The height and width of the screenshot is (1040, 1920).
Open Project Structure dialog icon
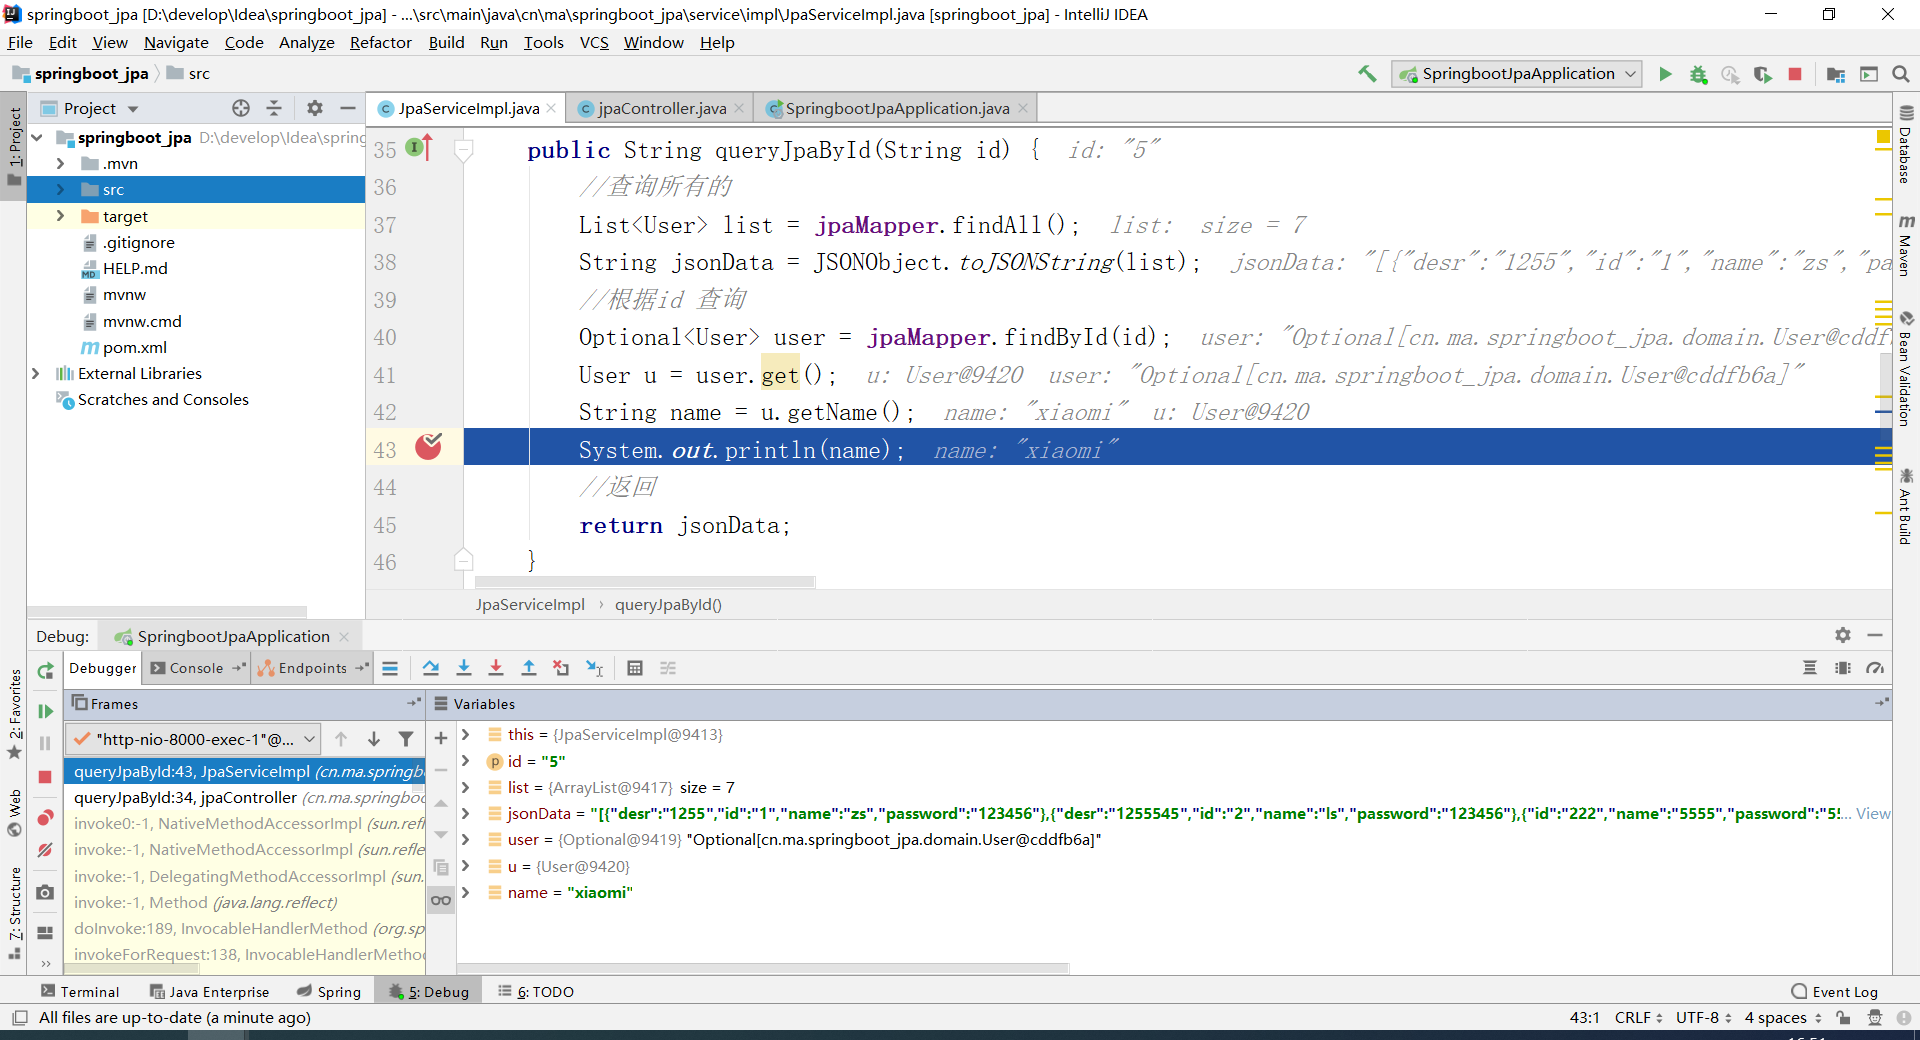pos(1836,74)
